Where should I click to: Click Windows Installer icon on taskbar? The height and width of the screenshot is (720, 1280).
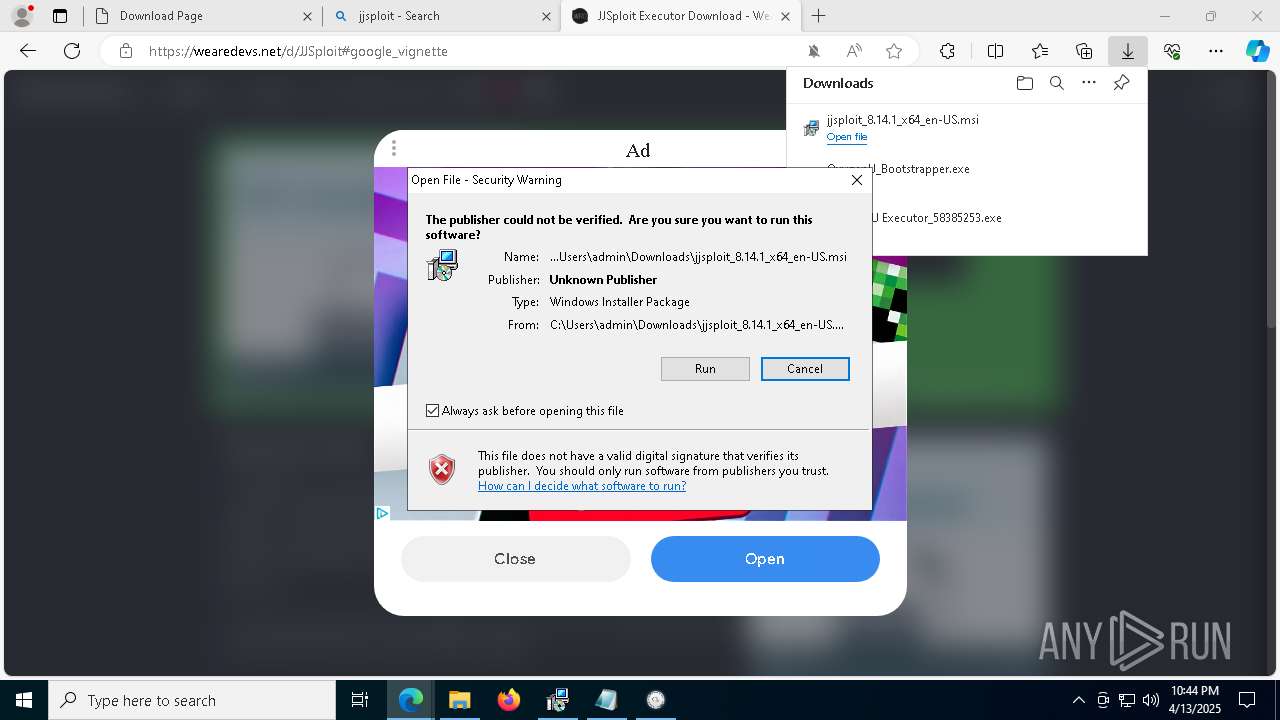pos(557,700)
